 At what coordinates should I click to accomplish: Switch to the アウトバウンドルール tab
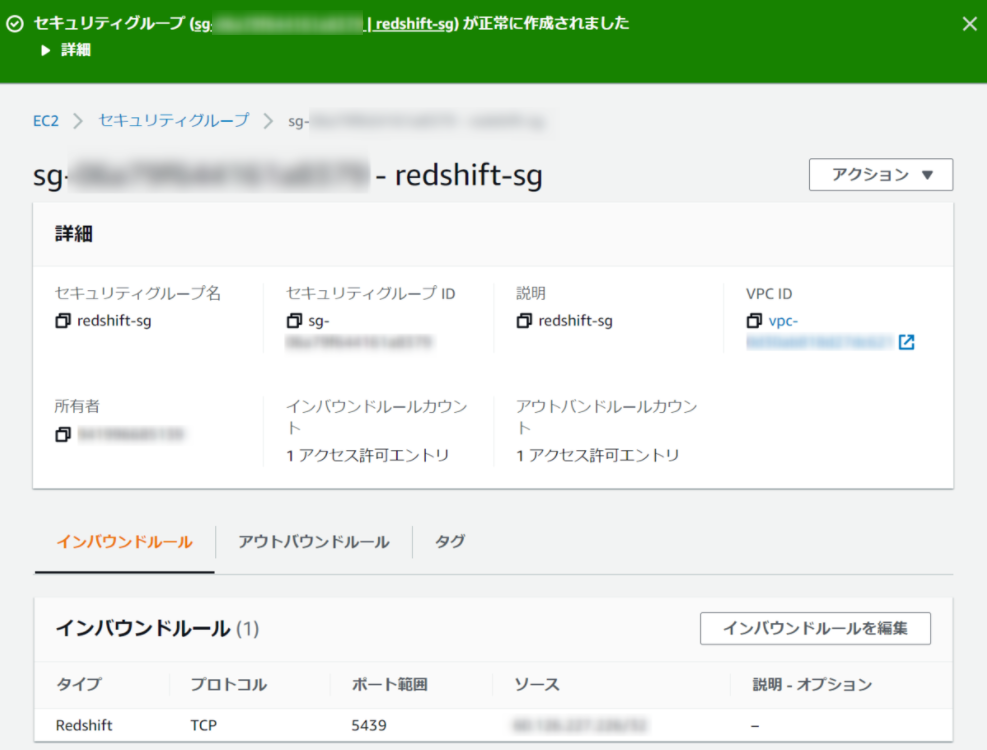pyautogui.click(x=312, y=541)
